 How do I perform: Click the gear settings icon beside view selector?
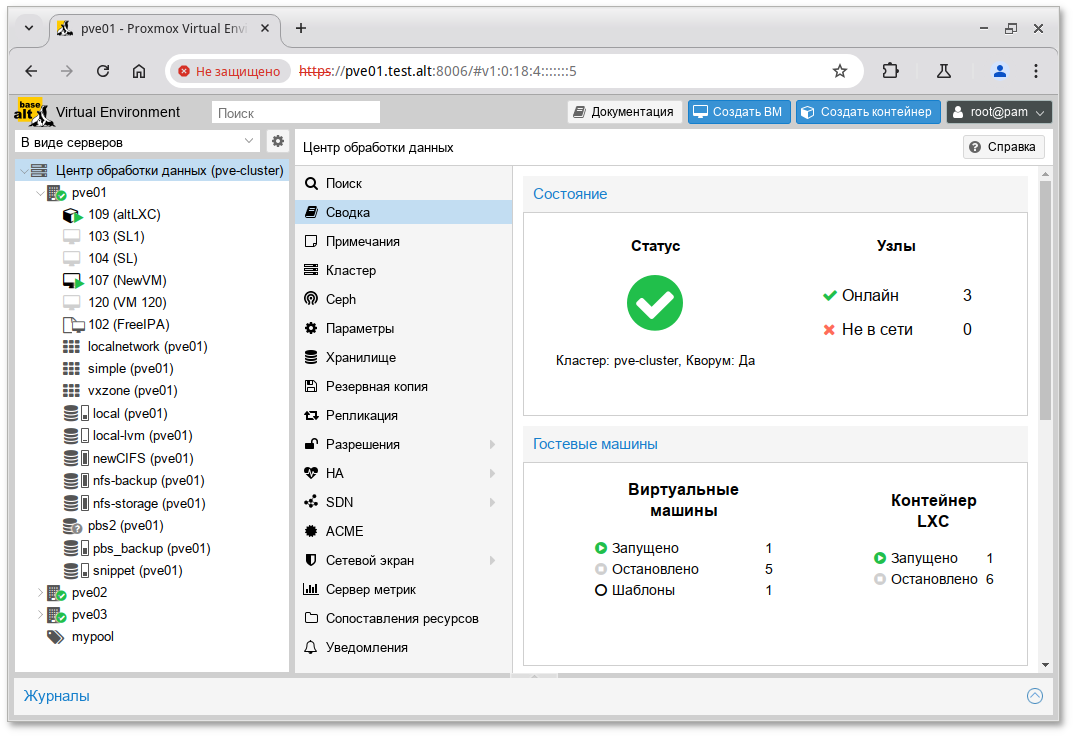click(x=278, y=142)
